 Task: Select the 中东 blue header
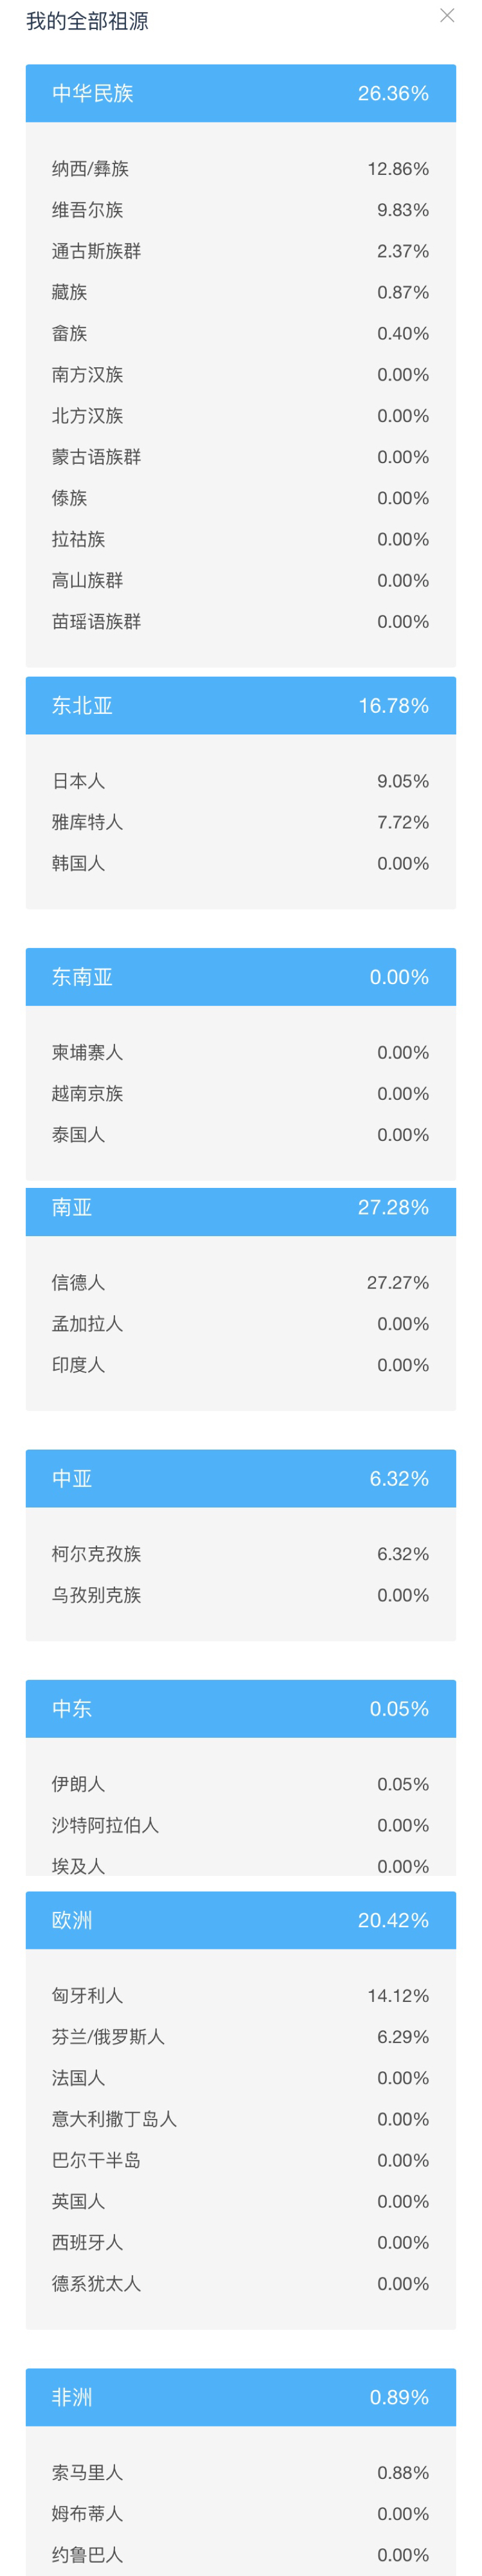[x=241, y=1709]
